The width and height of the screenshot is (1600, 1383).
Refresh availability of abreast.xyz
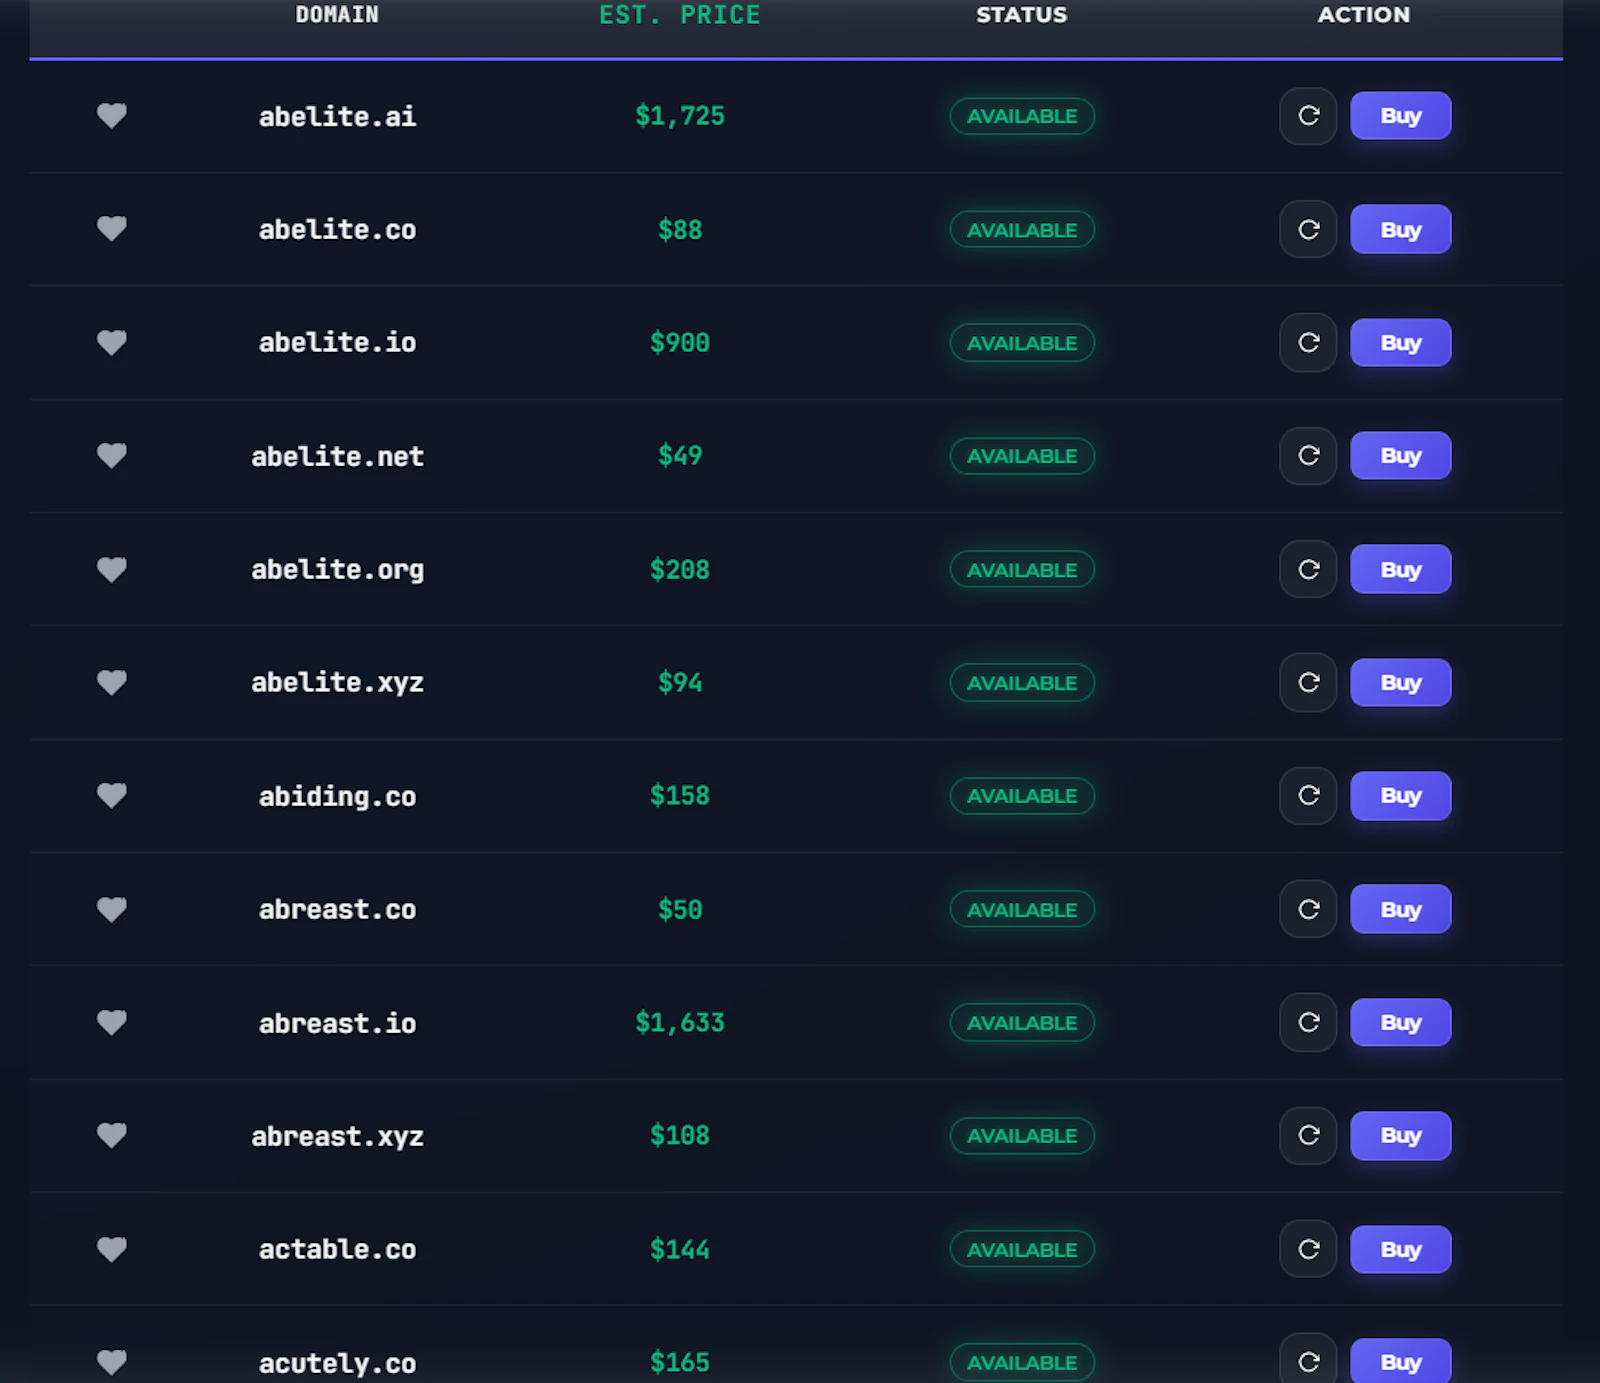(x=1308, y=1136)
